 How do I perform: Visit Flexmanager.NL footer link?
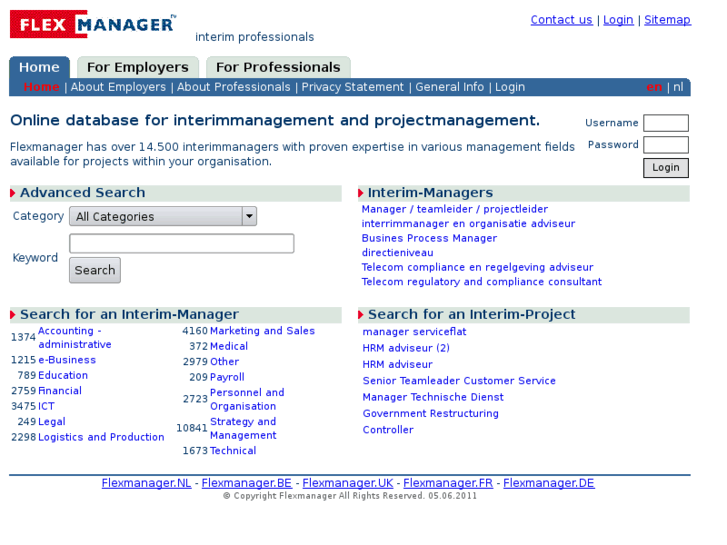click(147, 483)
